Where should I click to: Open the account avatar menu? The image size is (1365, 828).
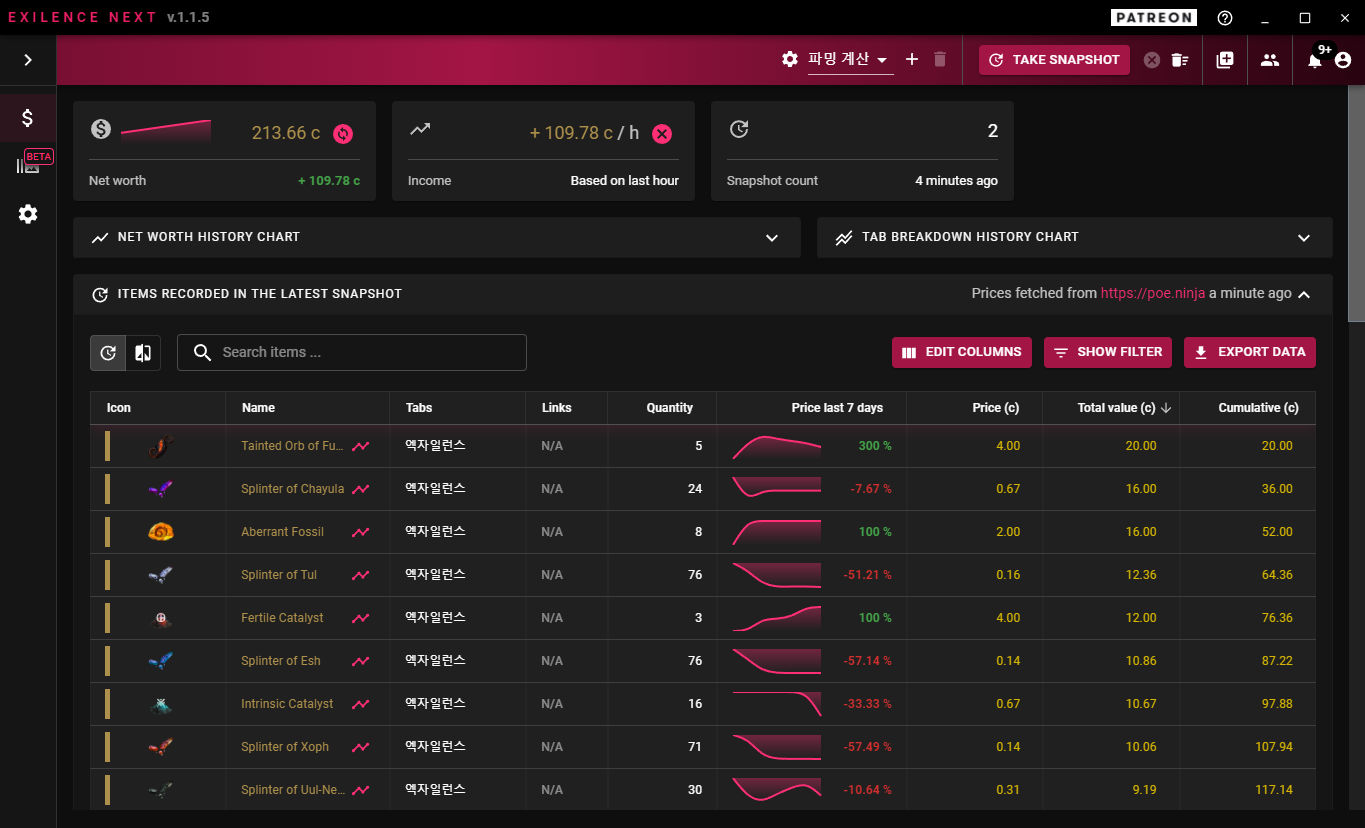pyautogui.click(x=1343, y=60)
